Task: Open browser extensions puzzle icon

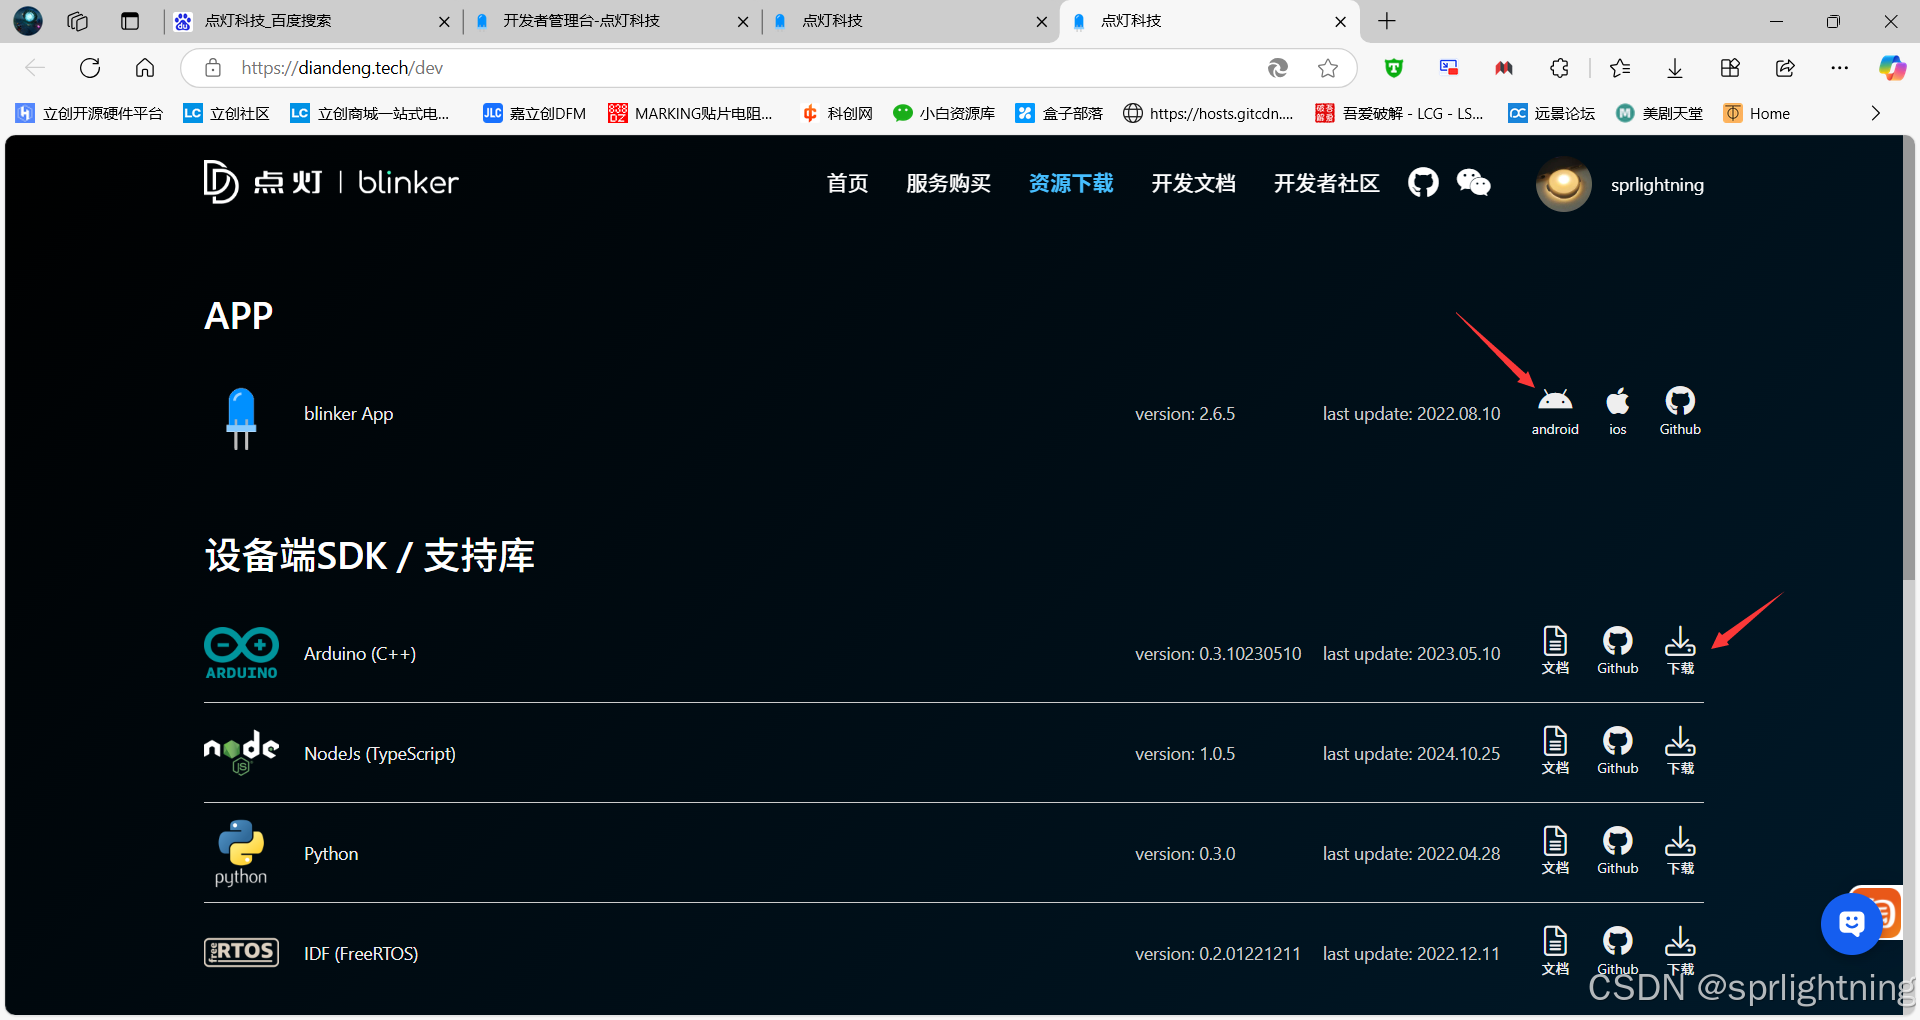Action: click(1559, 68)
